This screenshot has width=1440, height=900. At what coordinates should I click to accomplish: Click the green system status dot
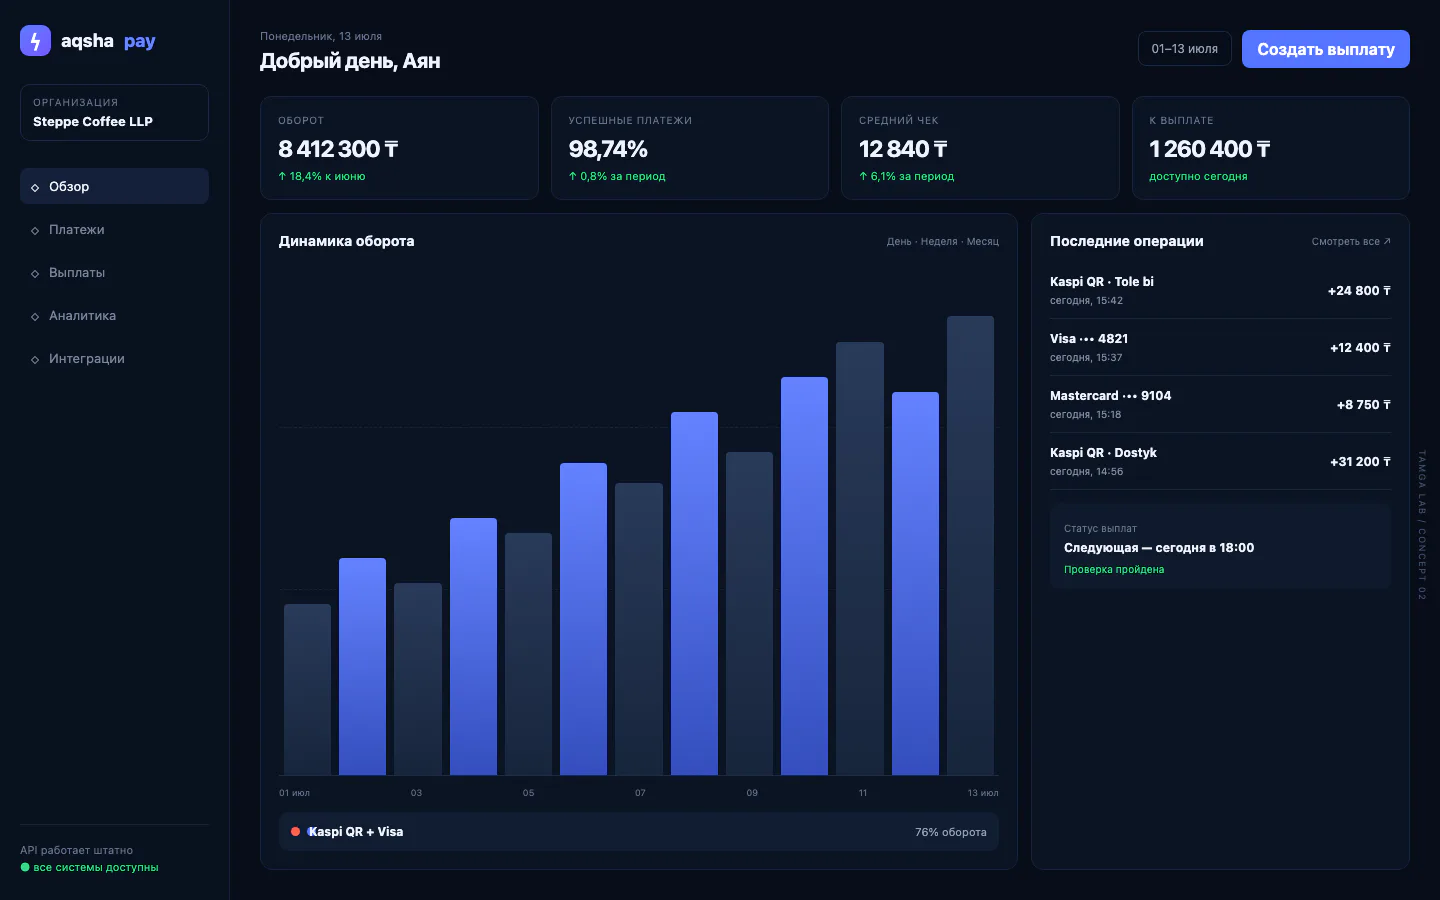coord(25,868)
